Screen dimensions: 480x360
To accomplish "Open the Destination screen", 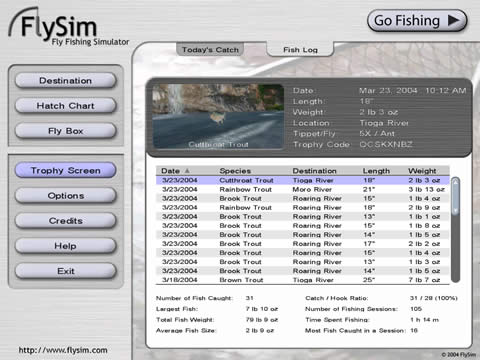I will click(x=66, y=81).
